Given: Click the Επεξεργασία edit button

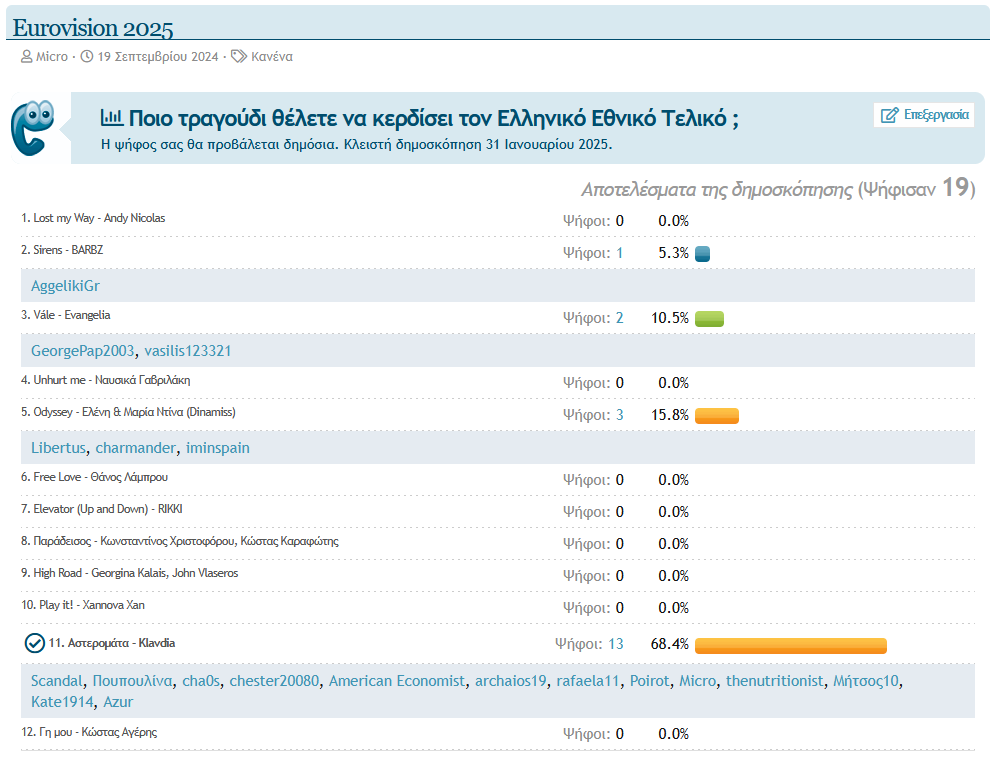Looking at the screenshot, I should pyautogui.click(x=924, y=115).
